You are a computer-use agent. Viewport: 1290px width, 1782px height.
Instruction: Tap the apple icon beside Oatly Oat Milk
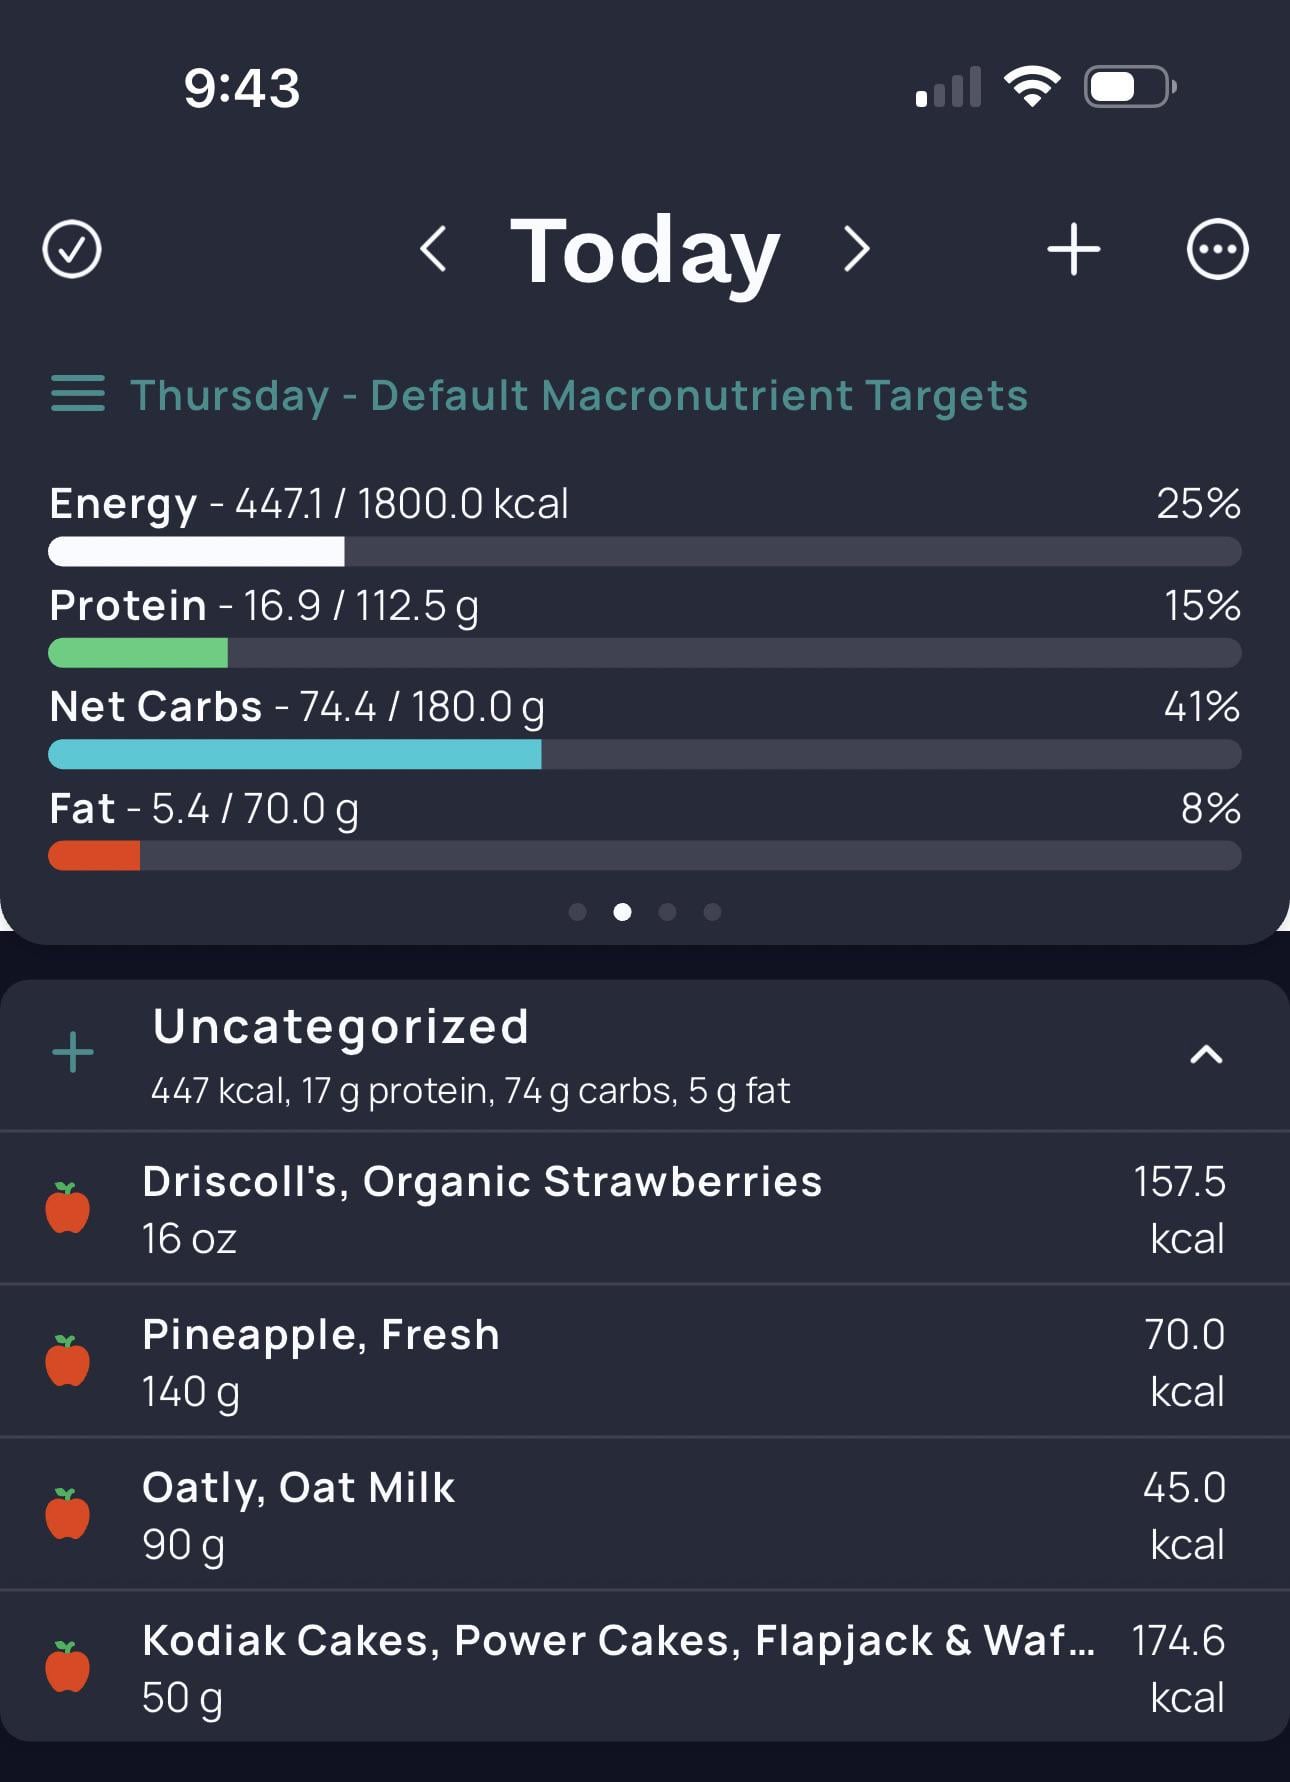[x=68, y=1513]
